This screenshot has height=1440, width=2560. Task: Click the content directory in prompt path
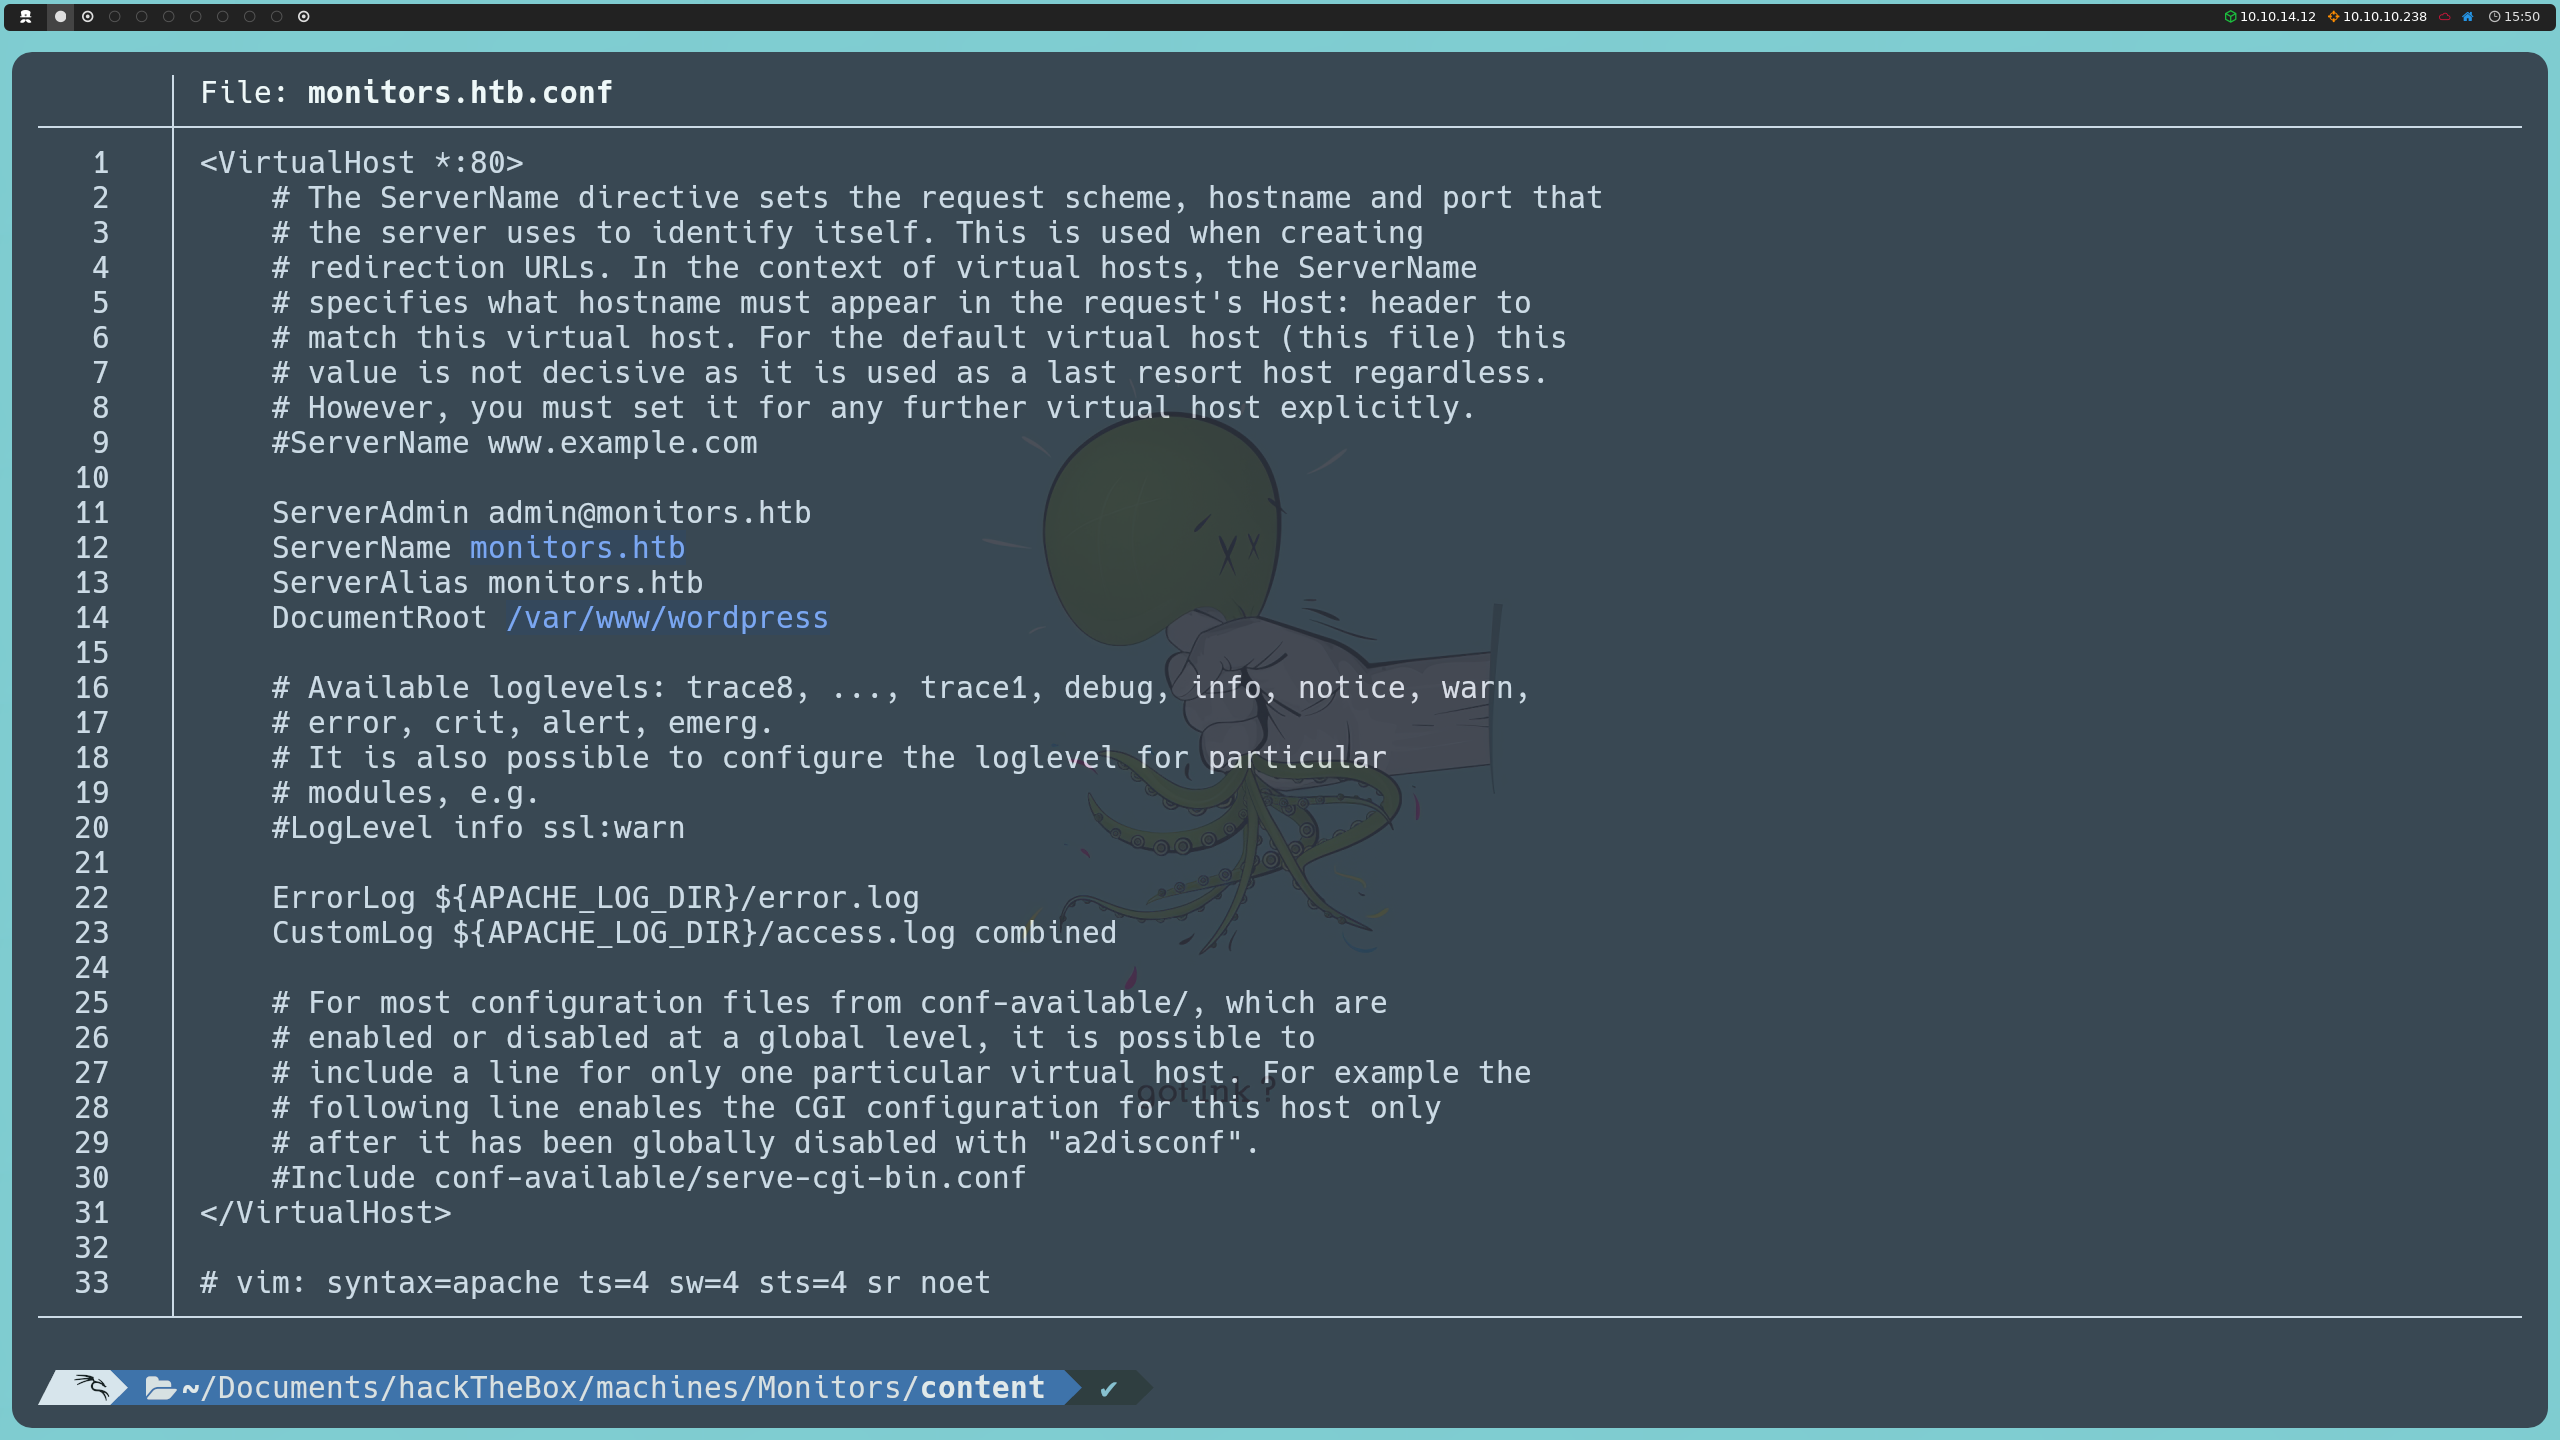pyautogui.click(x=982, y=1387)
